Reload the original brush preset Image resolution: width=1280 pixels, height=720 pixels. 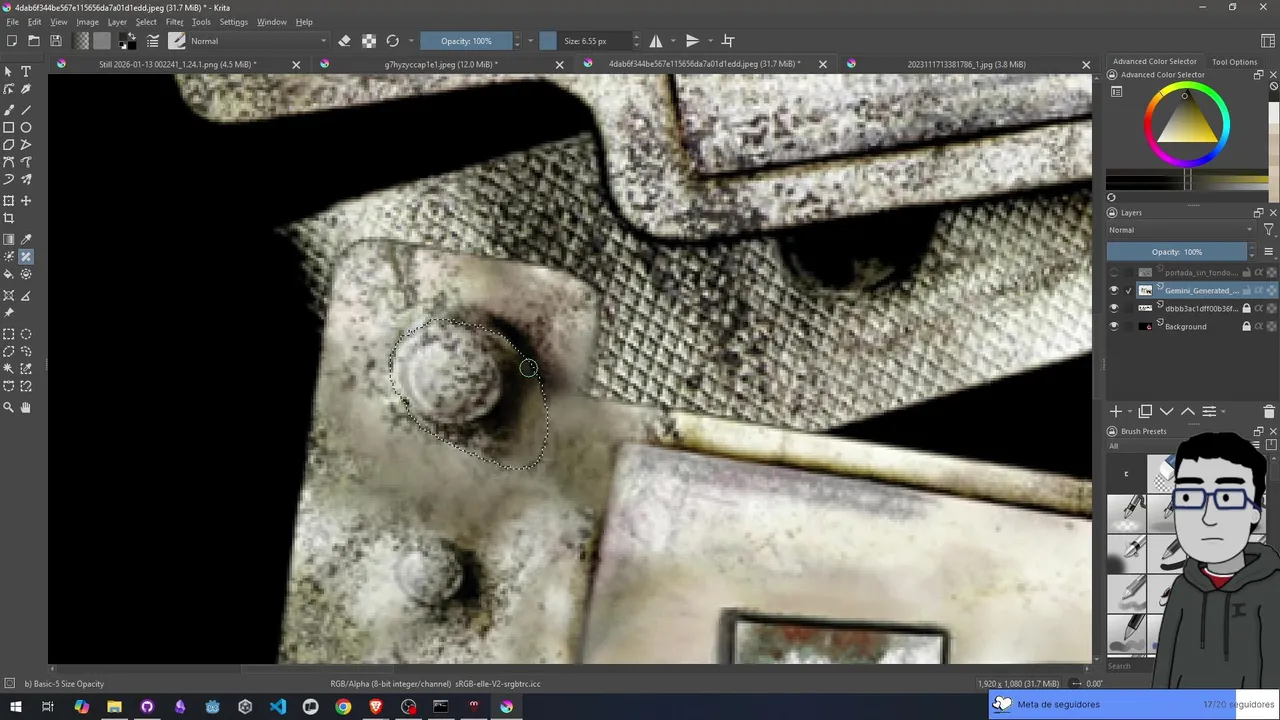click(x=393, y=41)
